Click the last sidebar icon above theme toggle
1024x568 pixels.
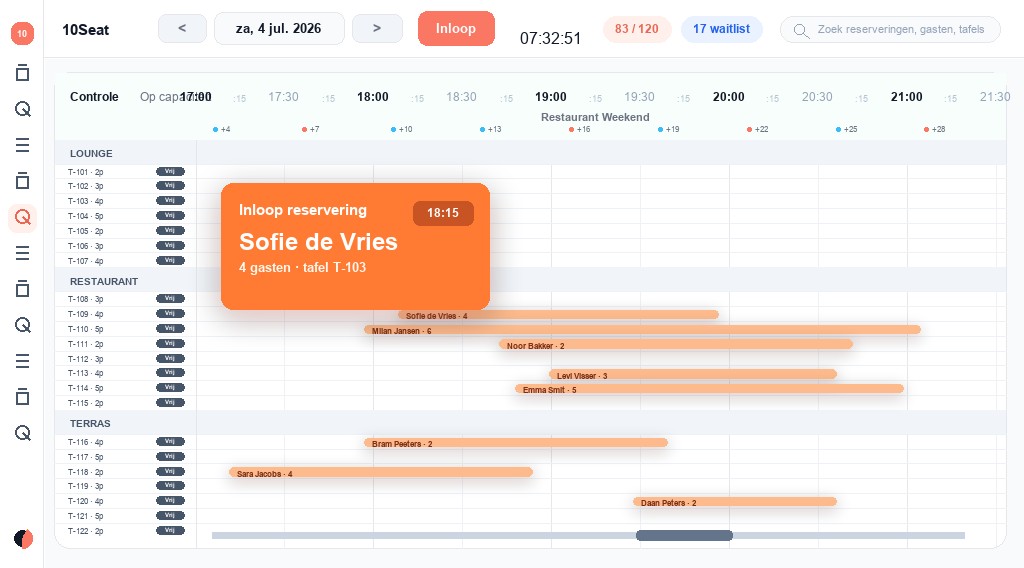click(x=22, y=433)
